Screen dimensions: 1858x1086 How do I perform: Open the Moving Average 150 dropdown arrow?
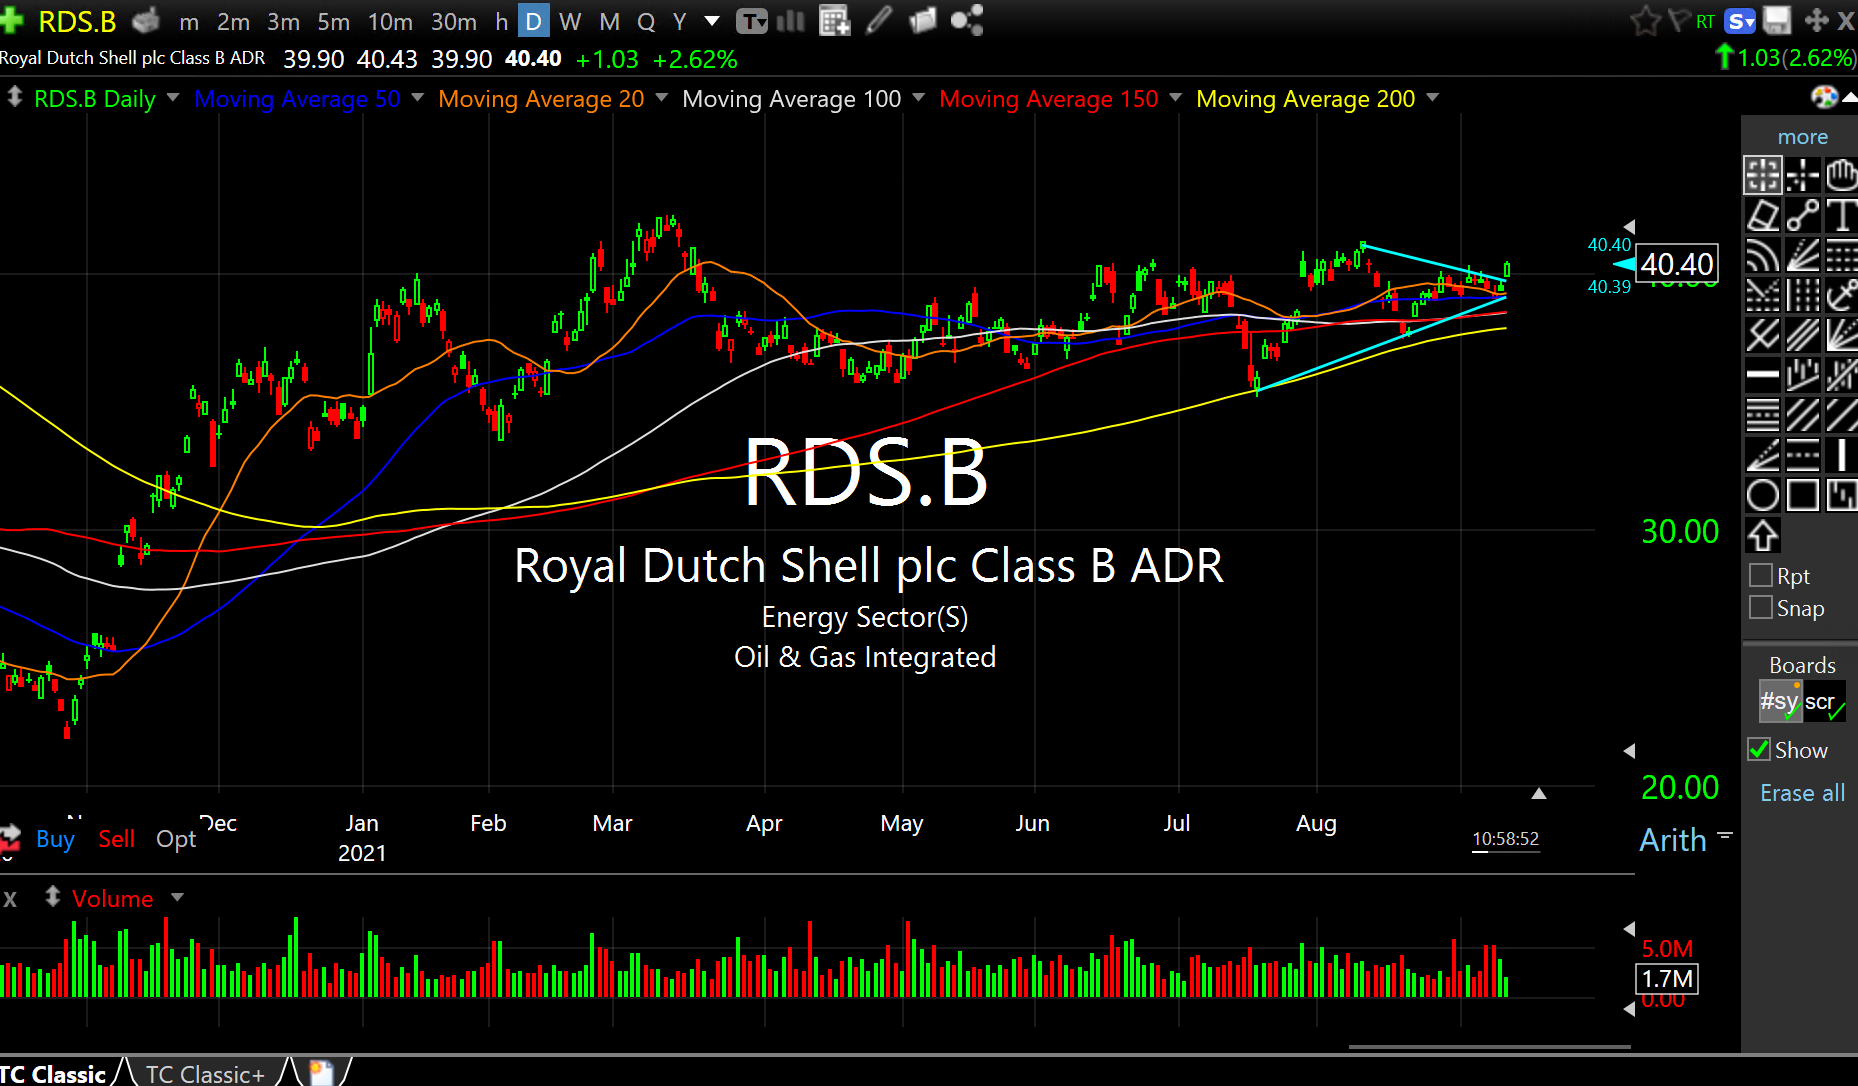[x=1175, y=98]
